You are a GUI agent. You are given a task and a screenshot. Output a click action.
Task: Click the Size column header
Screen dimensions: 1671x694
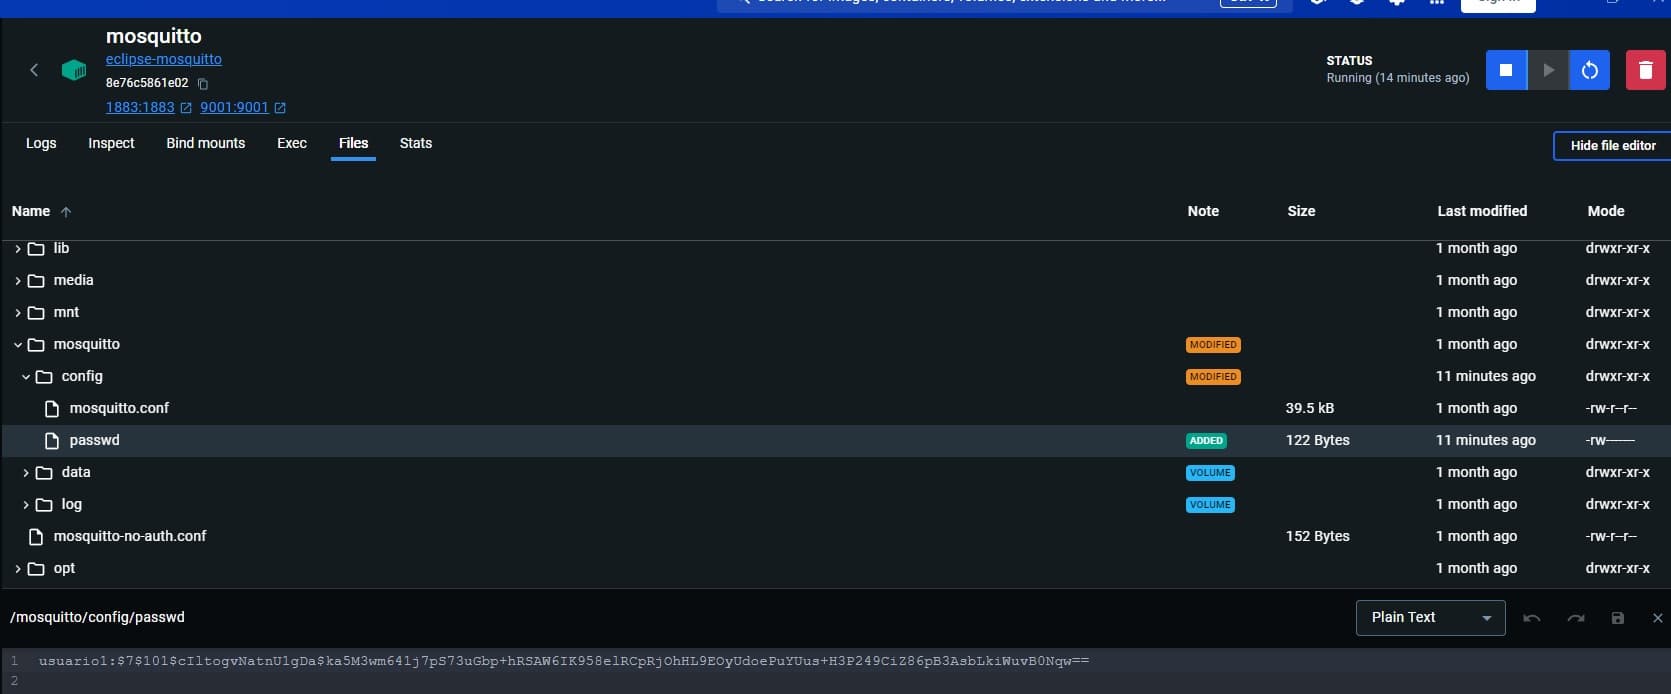pyautogui.click(x=1301, y=211)
